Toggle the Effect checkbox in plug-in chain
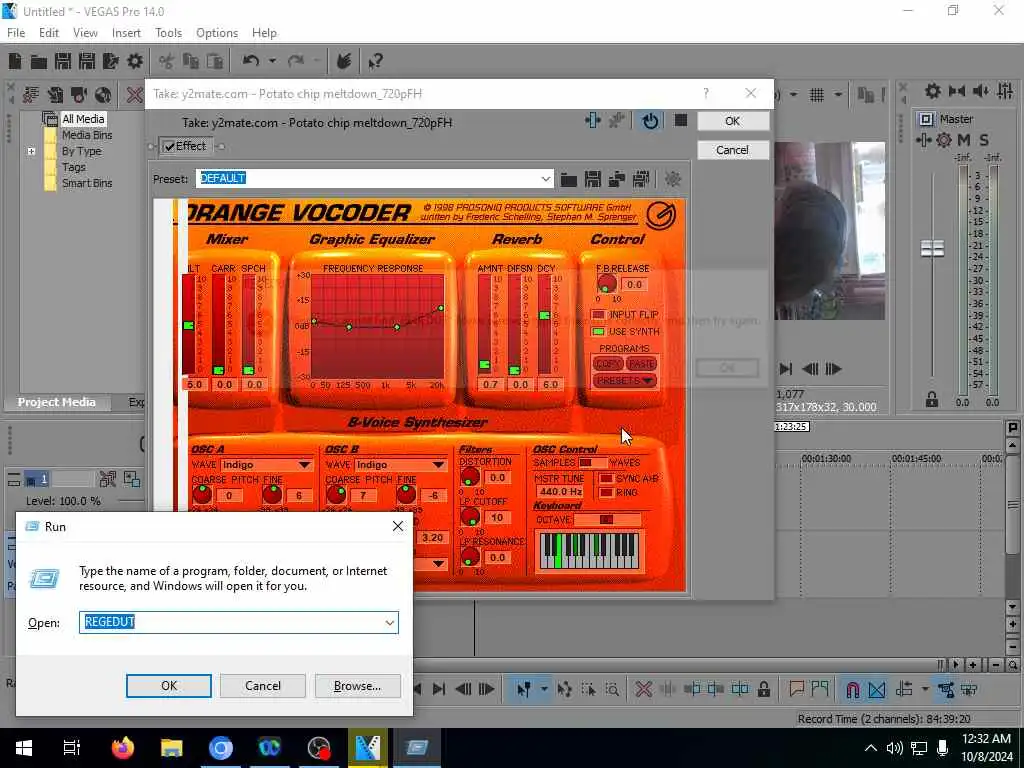The width and height of the screenshot is (1024, 768). (x=170, y=146)
